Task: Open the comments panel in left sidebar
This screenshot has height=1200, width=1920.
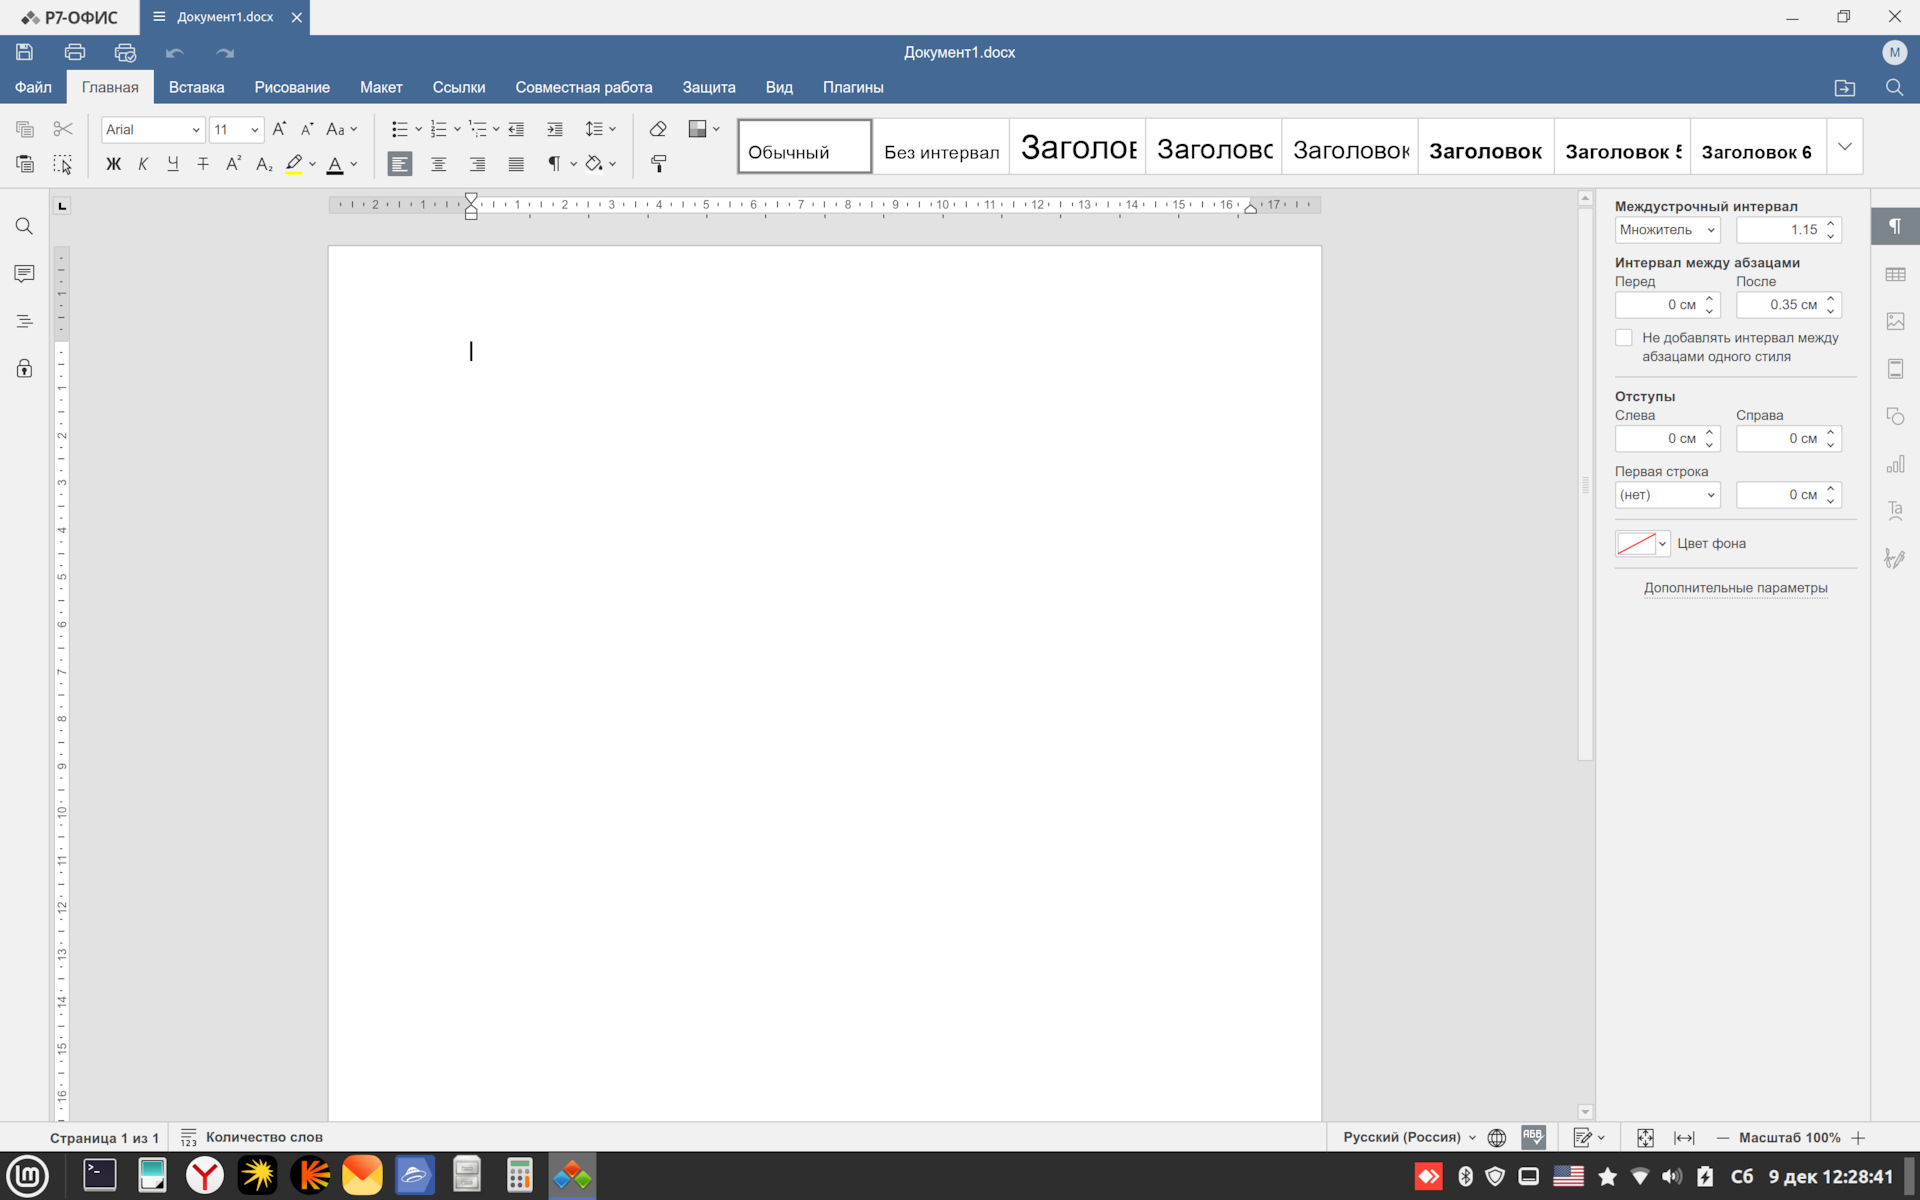Action: tap(24, 274)
